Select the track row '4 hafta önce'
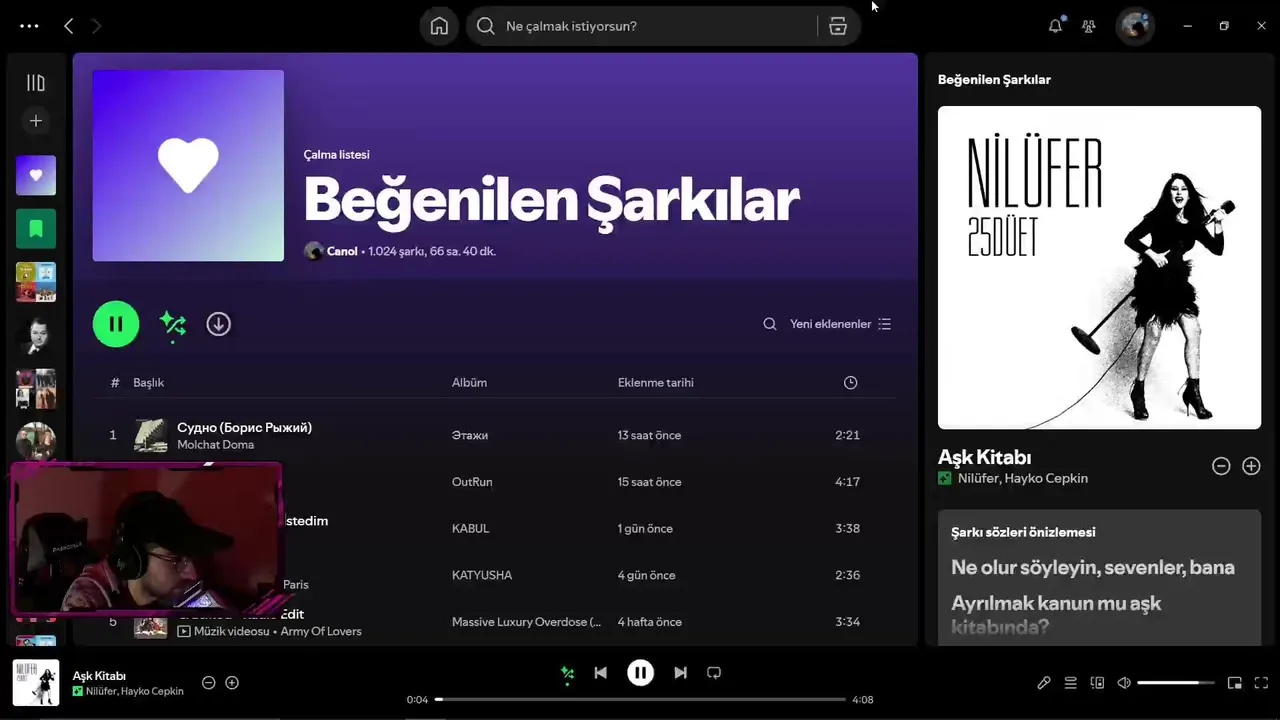1280x720 pixels. (x=495, y=622)
